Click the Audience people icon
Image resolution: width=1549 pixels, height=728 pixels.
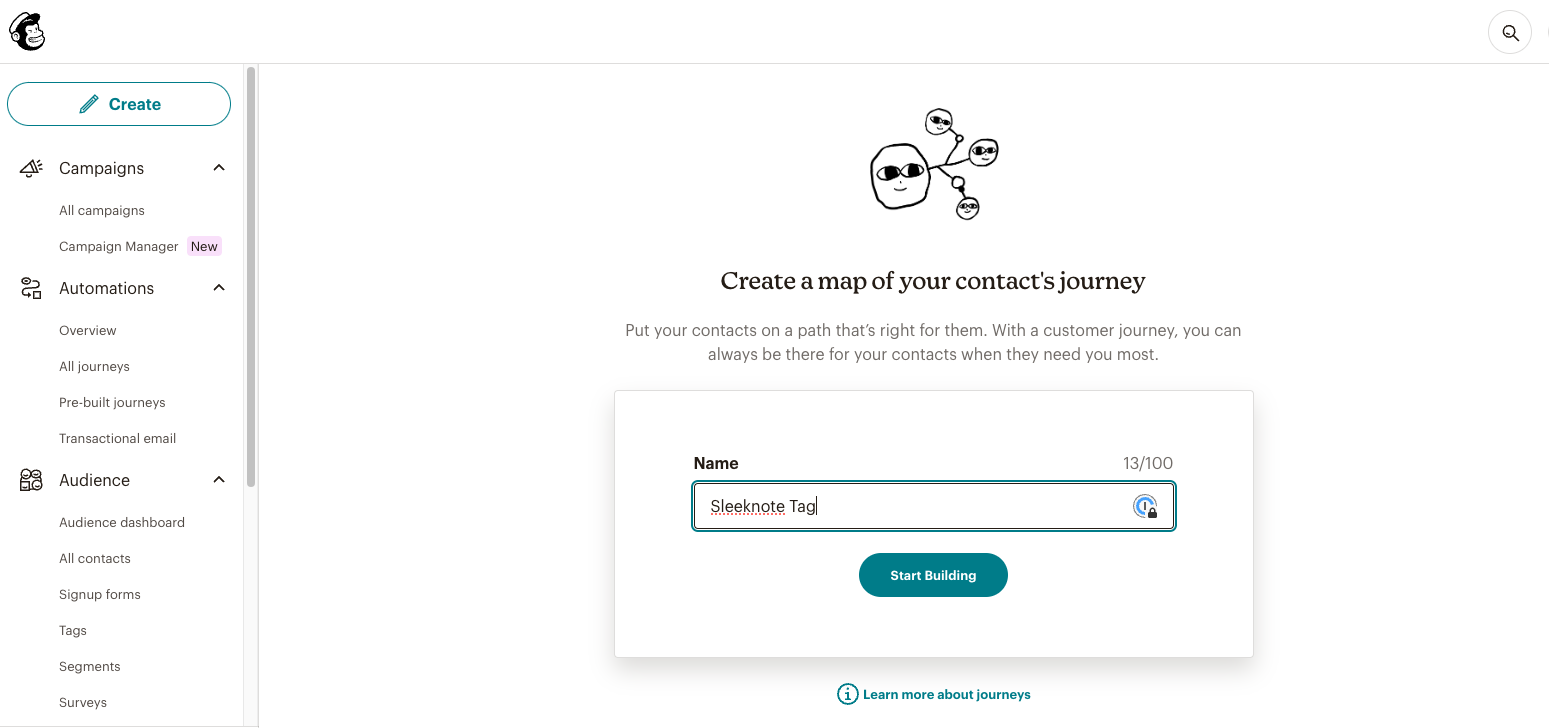click(31, 480)
